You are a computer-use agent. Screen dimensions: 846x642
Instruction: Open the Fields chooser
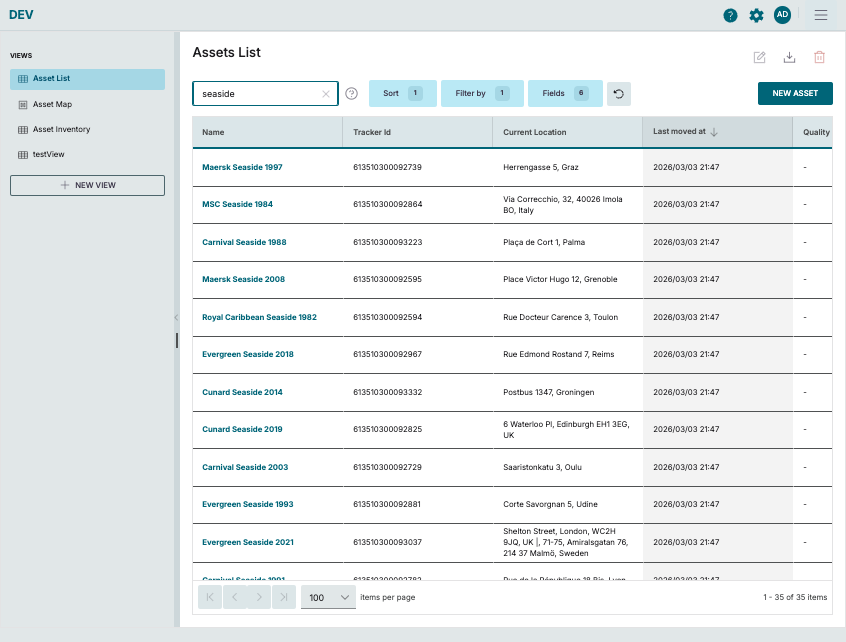(x=565, y=93)
